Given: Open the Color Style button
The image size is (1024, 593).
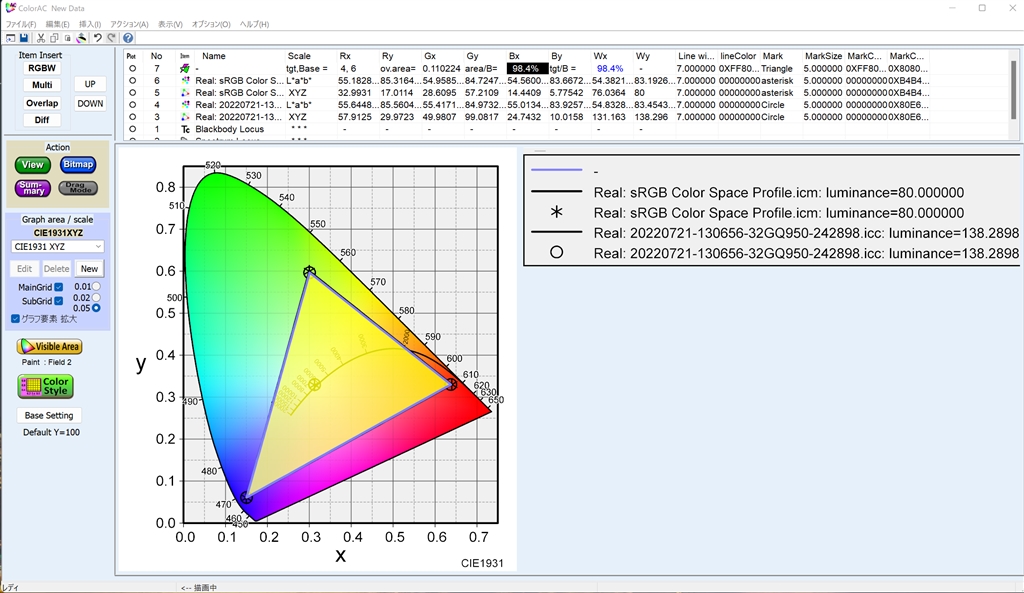Looking at the screenshot, I should [x=46, y=387].
